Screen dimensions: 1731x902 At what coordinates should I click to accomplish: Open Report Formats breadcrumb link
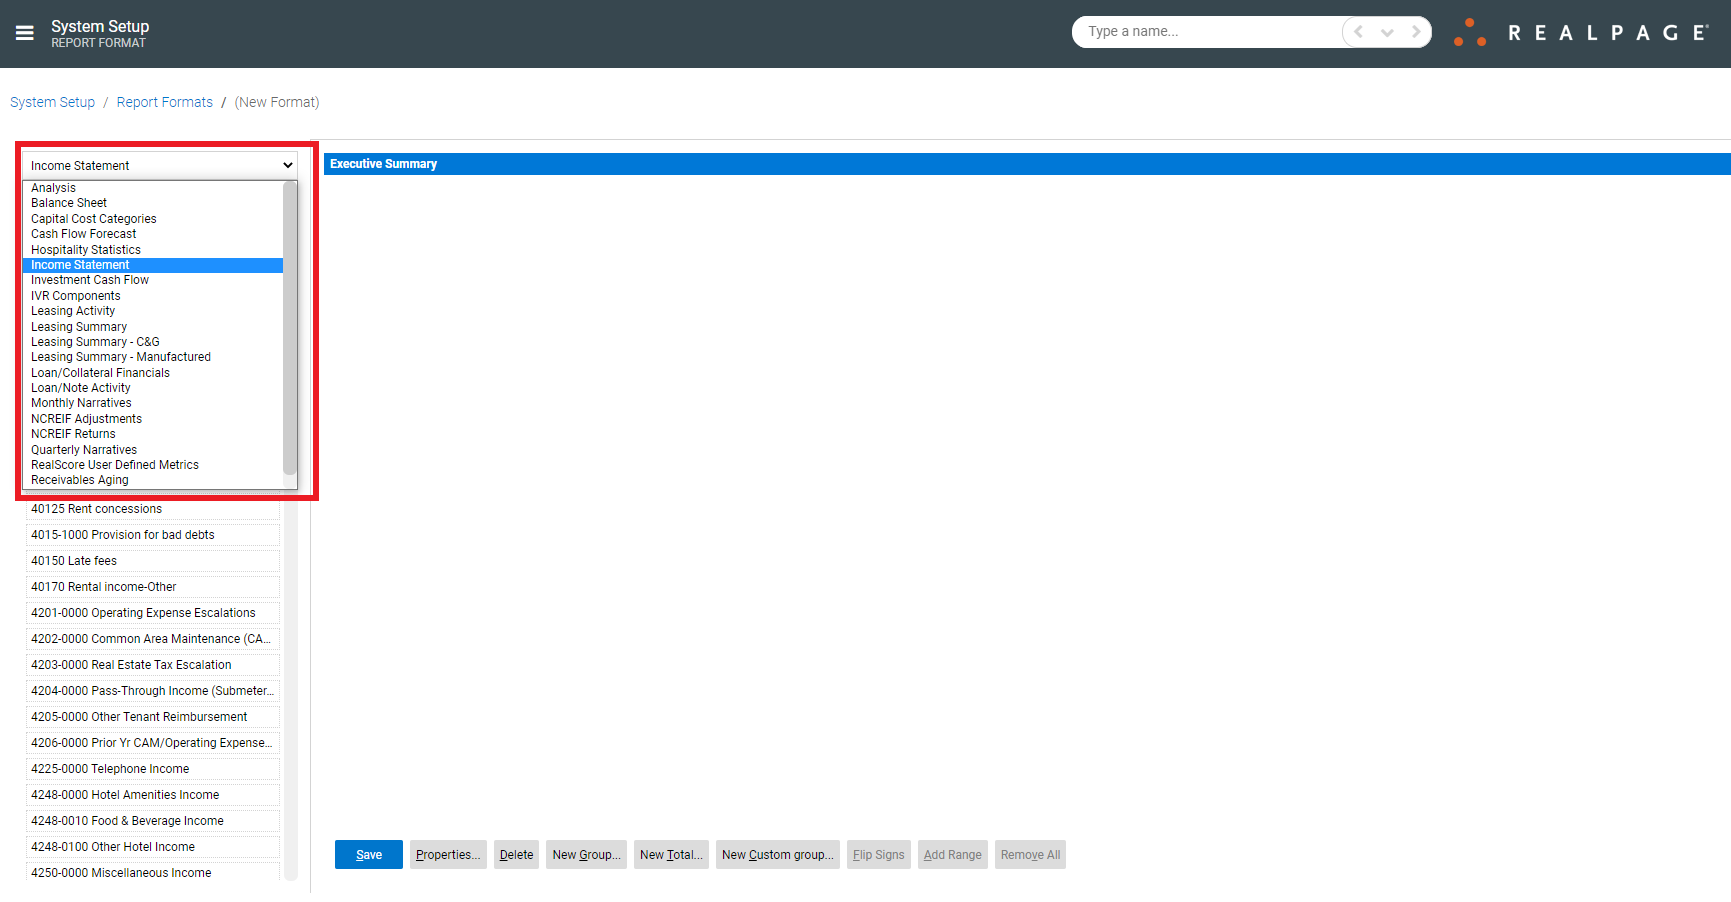click(165, 102)
